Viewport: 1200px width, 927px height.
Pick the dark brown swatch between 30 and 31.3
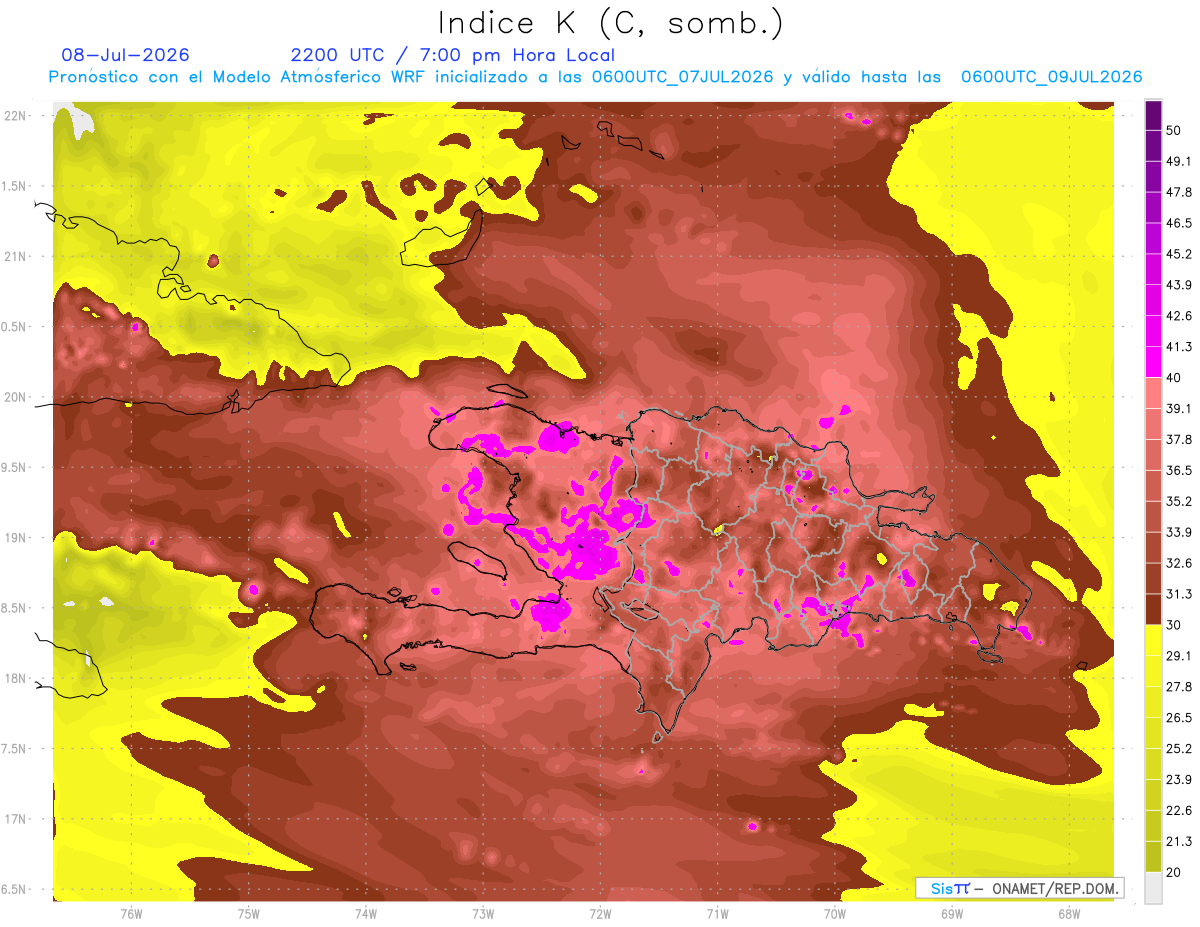(1153, 609)
